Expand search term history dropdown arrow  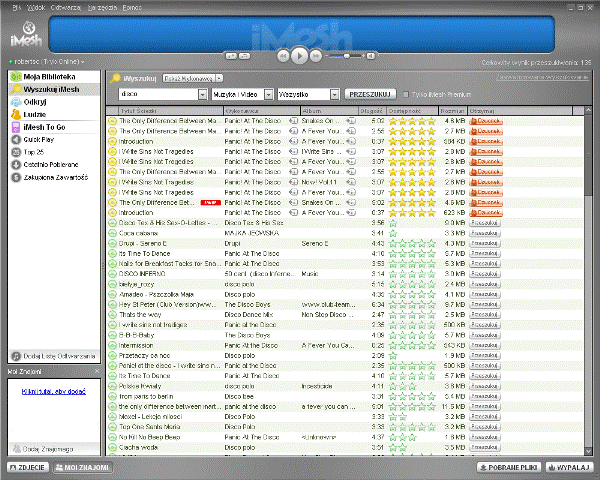point(202,94)
